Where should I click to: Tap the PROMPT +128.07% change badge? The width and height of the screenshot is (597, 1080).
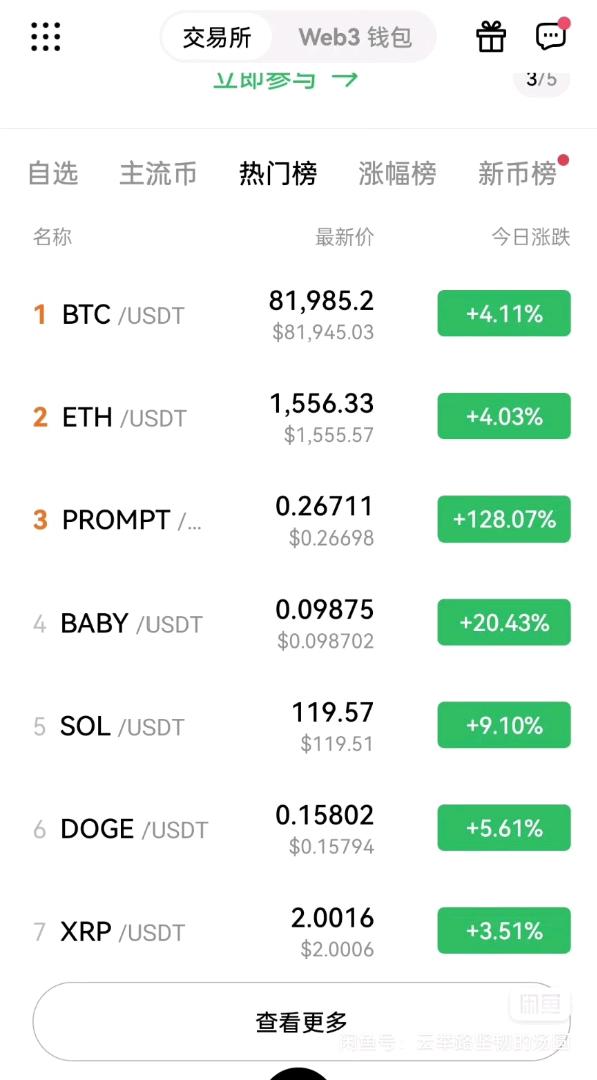point(504,519)
